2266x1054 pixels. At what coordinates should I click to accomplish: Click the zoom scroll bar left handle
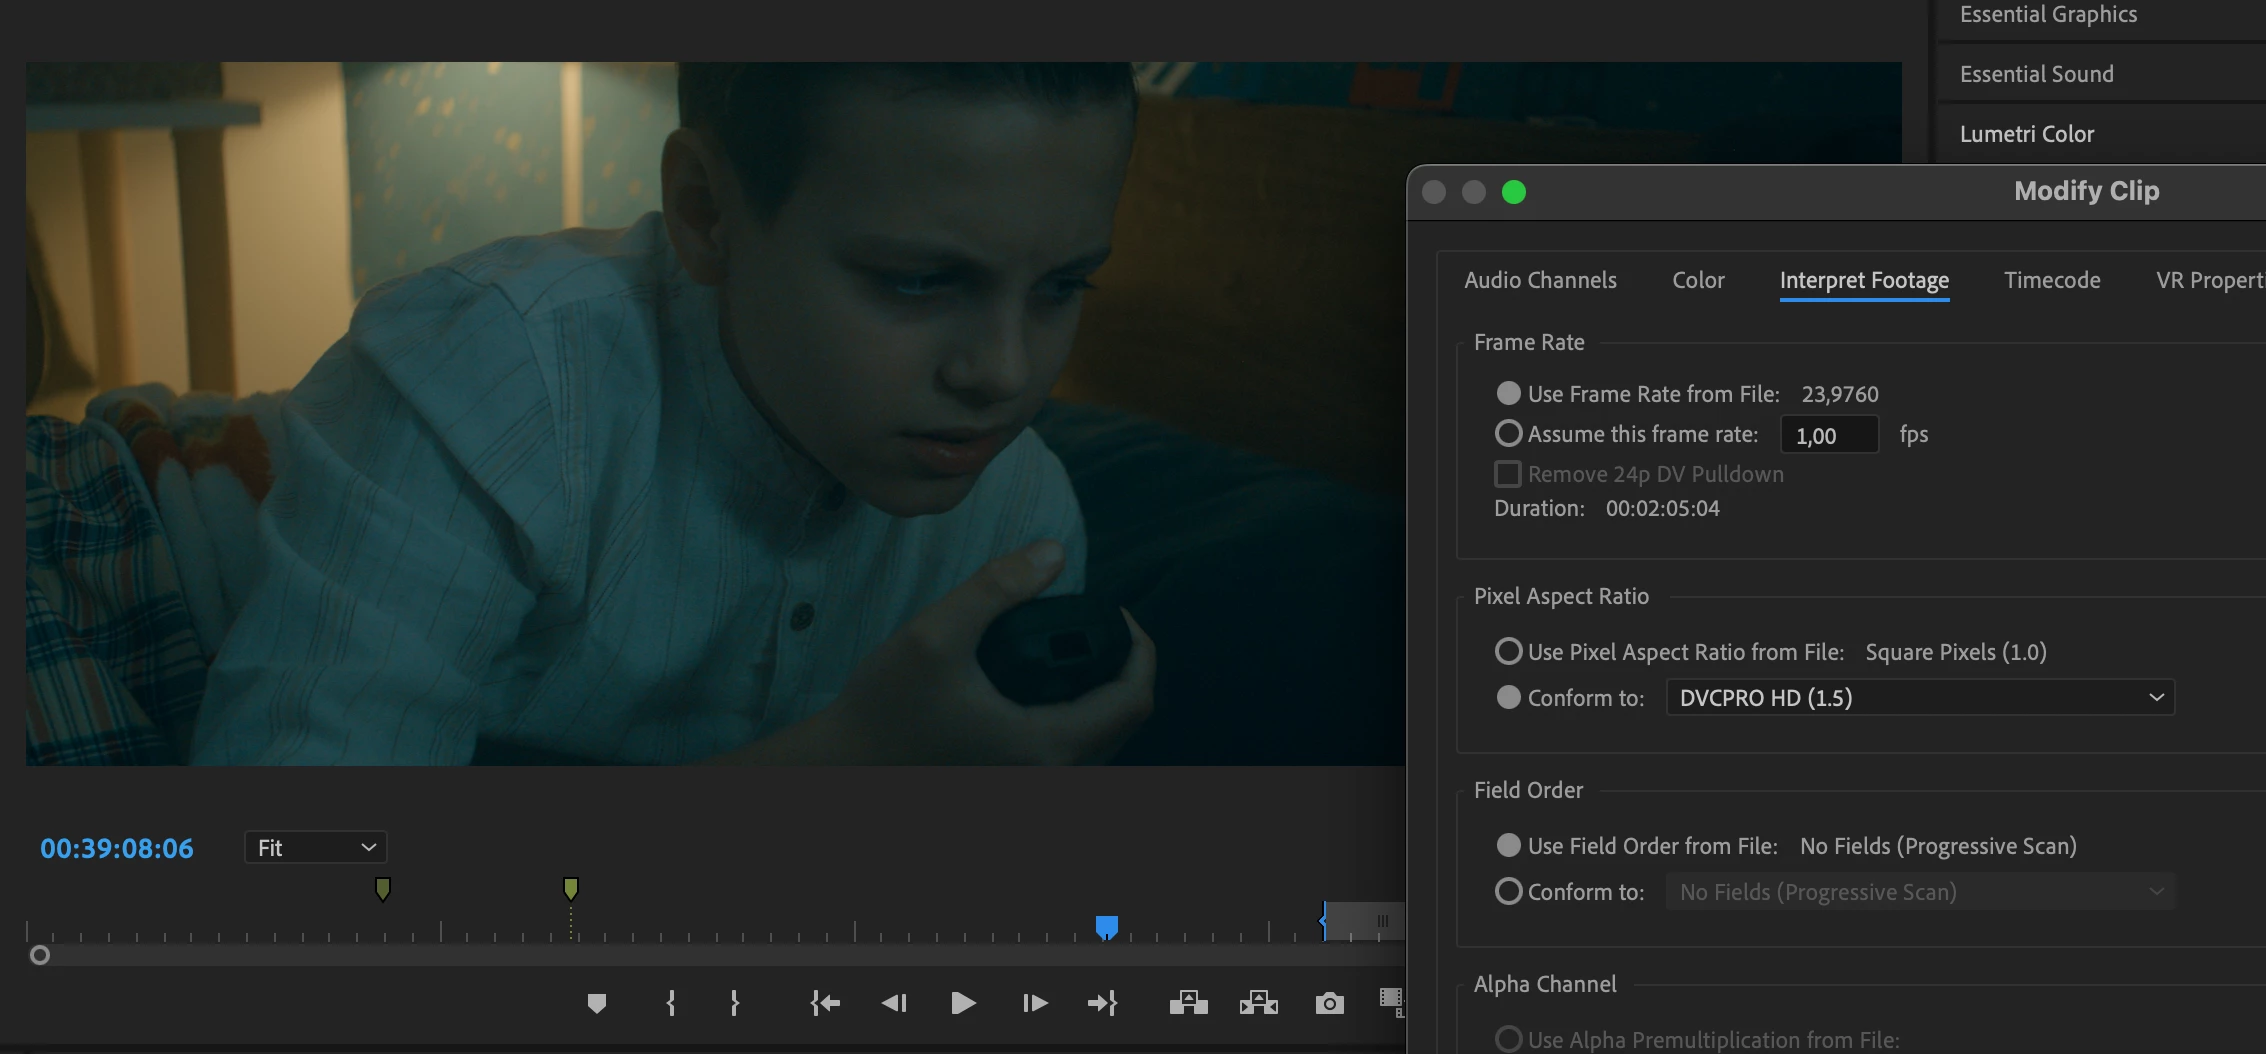[x=40, y=955]
